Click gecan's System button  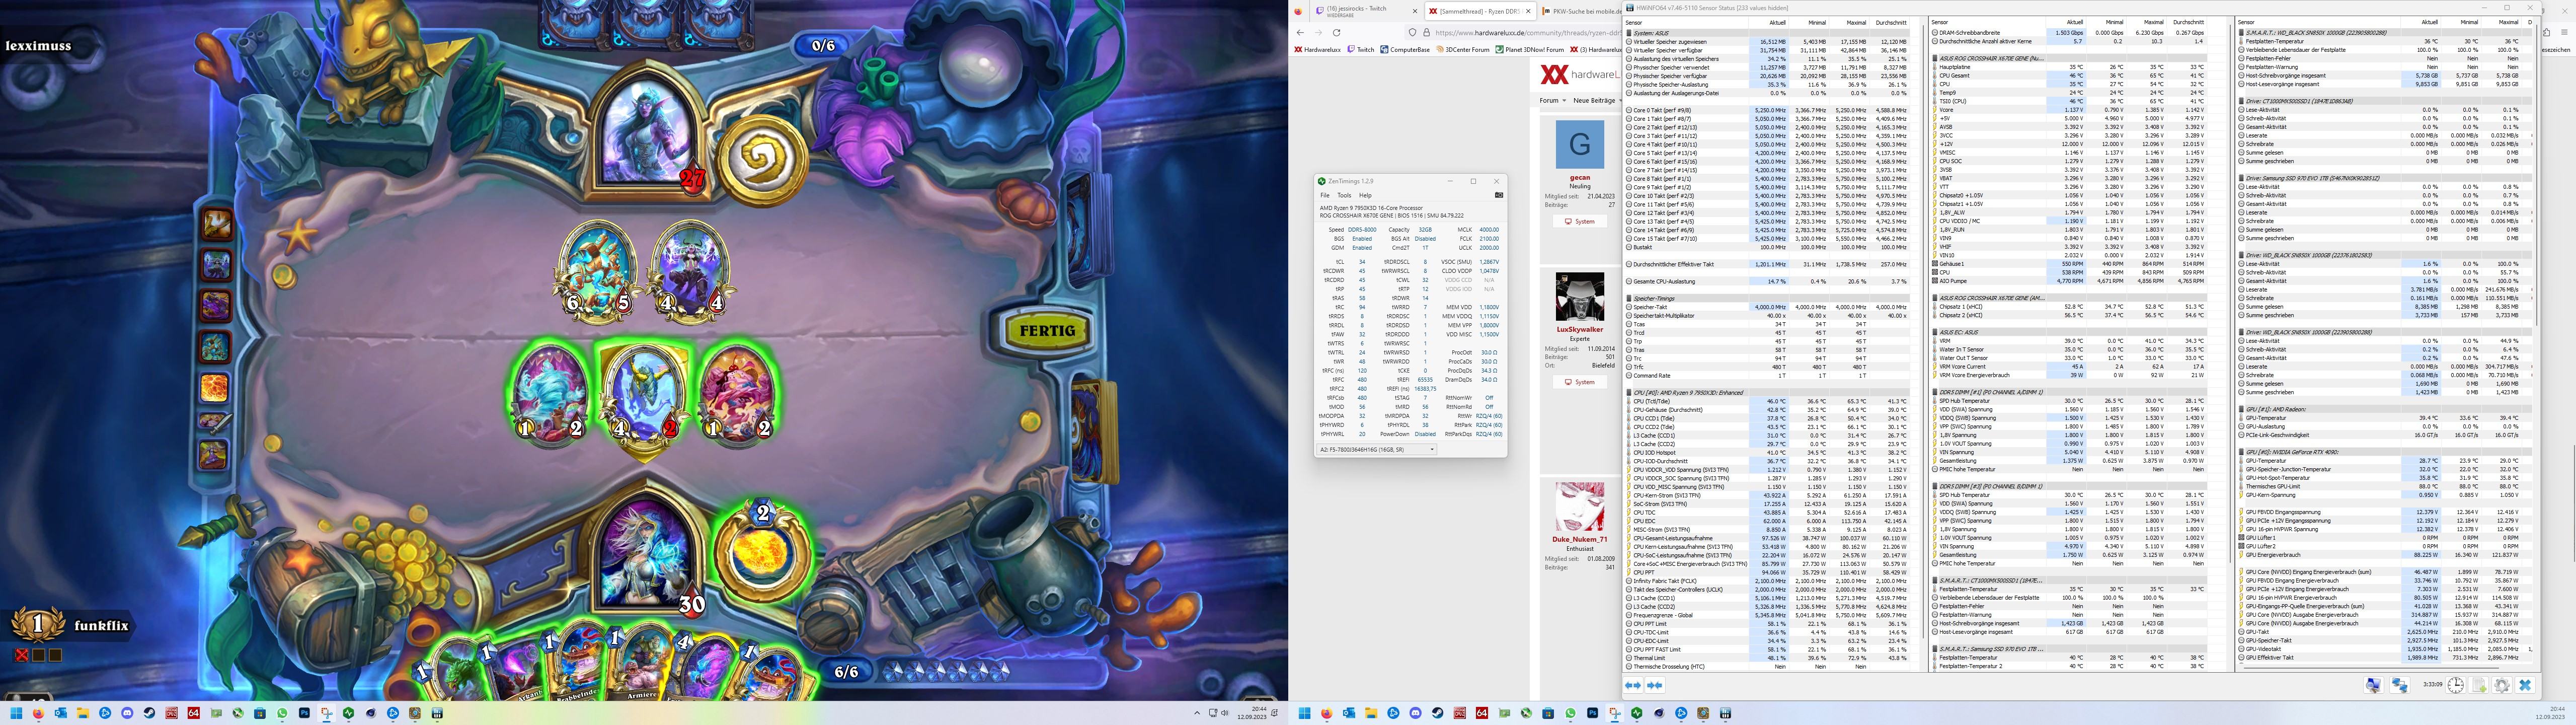(1579, 221)
